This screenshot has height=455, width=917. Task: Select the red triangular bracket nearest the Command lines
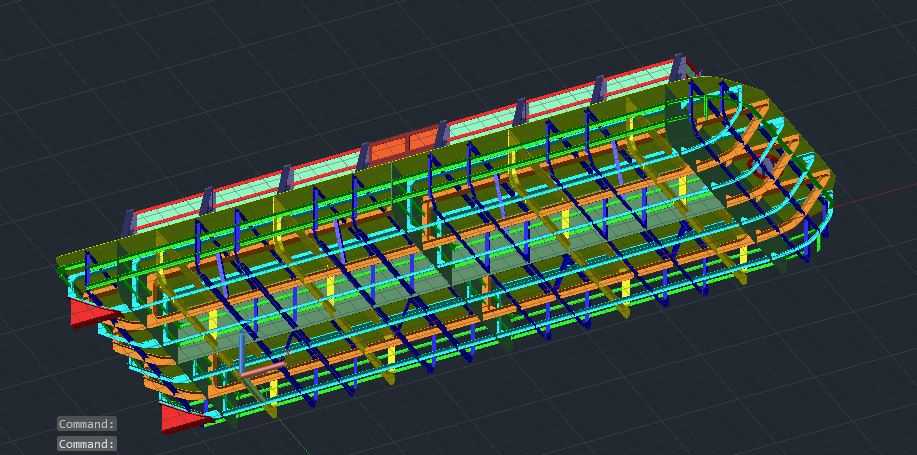pos(184,418)
